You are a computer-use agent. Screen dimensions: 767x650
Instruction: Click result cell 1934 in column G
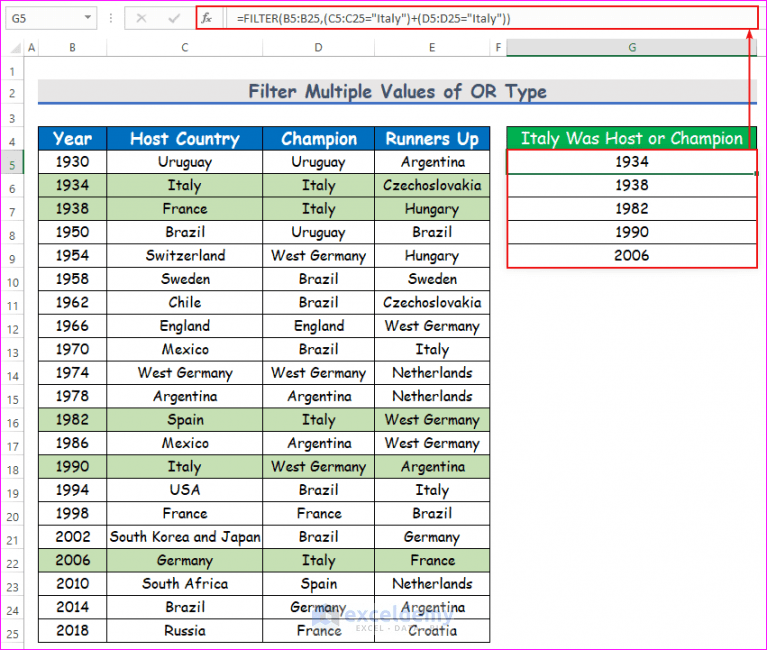tap(632, 162)
